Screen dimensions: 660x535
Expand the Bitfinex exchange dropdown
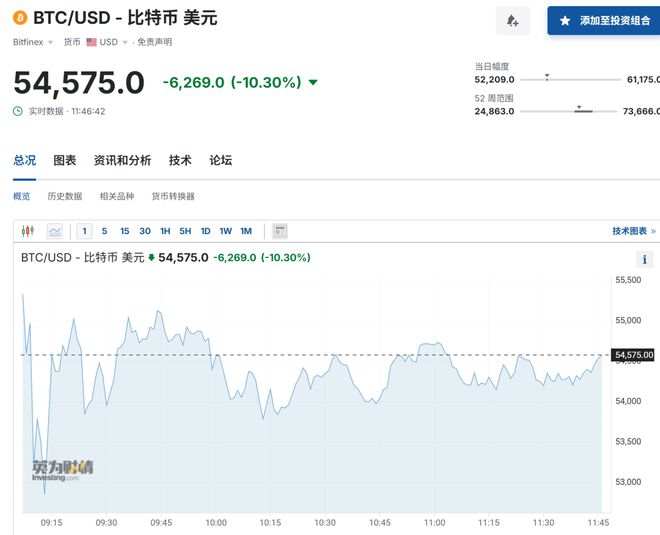33,42
